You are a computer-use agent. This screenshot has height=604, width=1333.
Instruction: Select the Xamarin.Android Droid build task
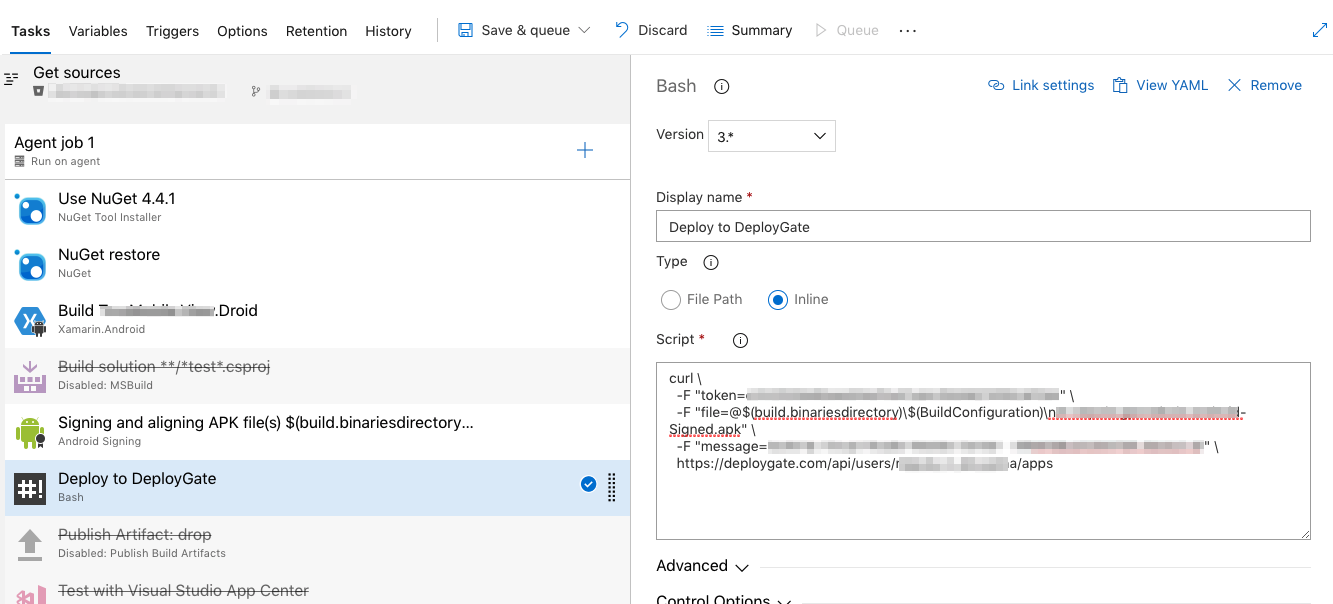coord(317,319)
